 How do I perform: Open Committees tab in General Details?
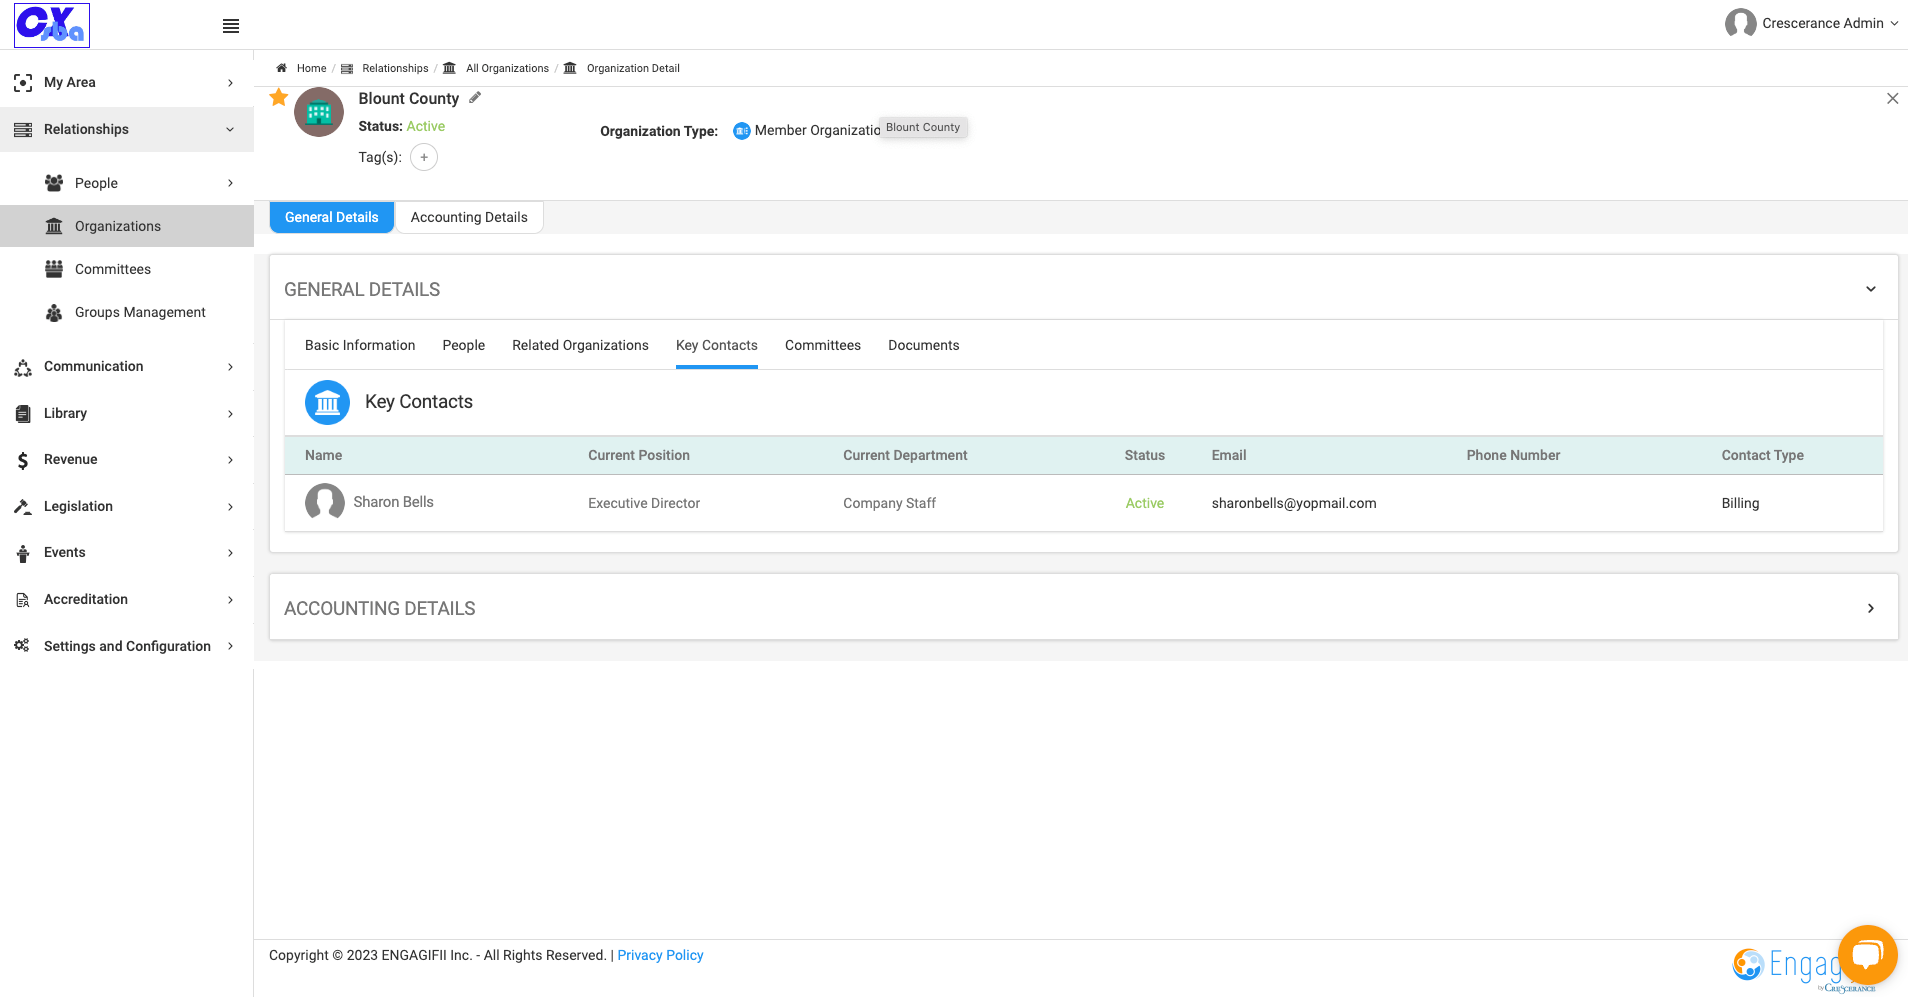click(823, 345)
